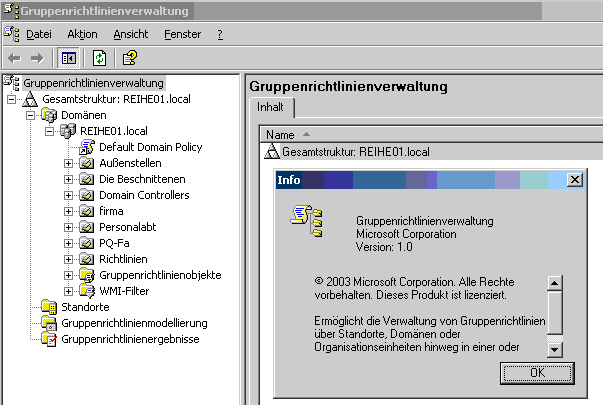Expand the firma node

pos(68,212)
